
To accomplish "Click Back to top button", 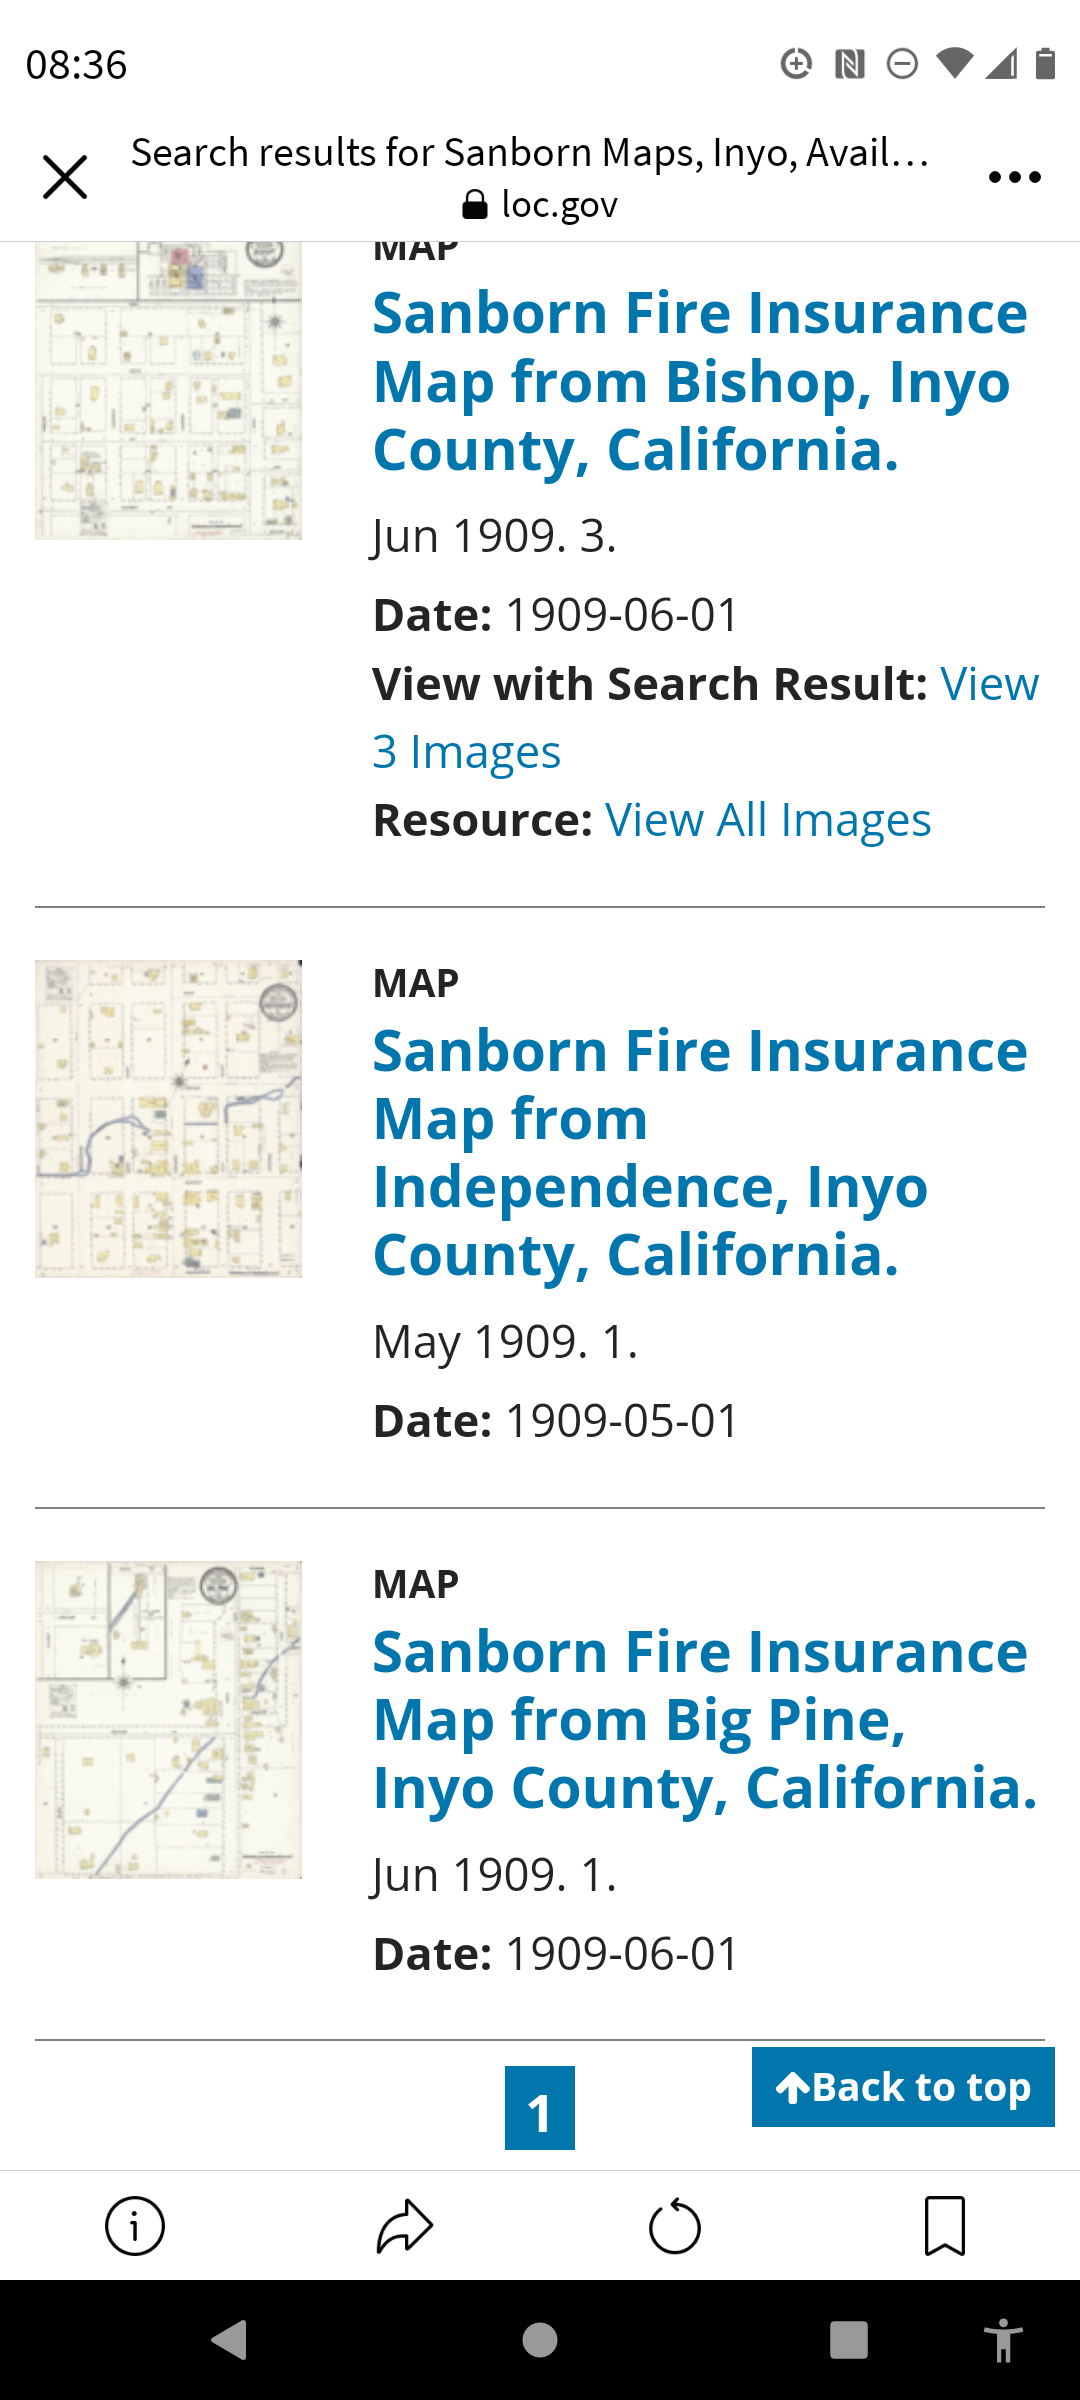I will tap(903, 2087).
